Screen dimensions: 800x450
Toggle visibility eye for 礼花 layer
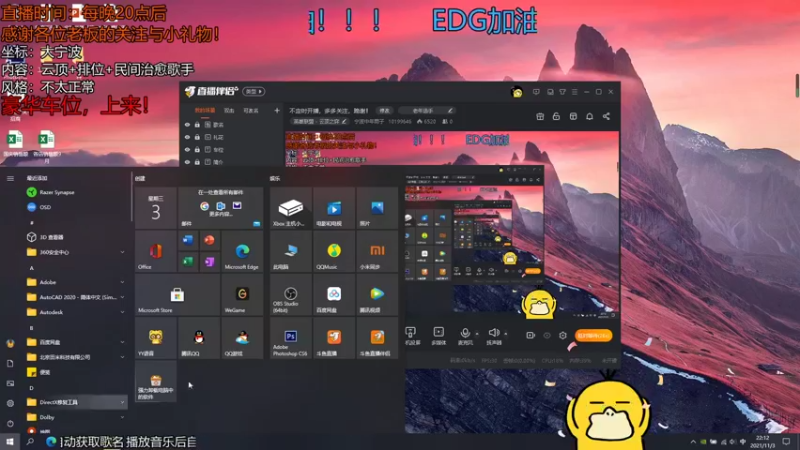point(187,137)
